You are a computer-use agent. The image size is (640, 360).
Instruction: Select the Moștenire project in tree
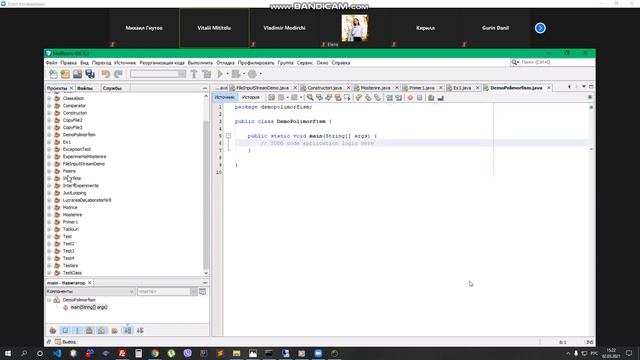72,215
